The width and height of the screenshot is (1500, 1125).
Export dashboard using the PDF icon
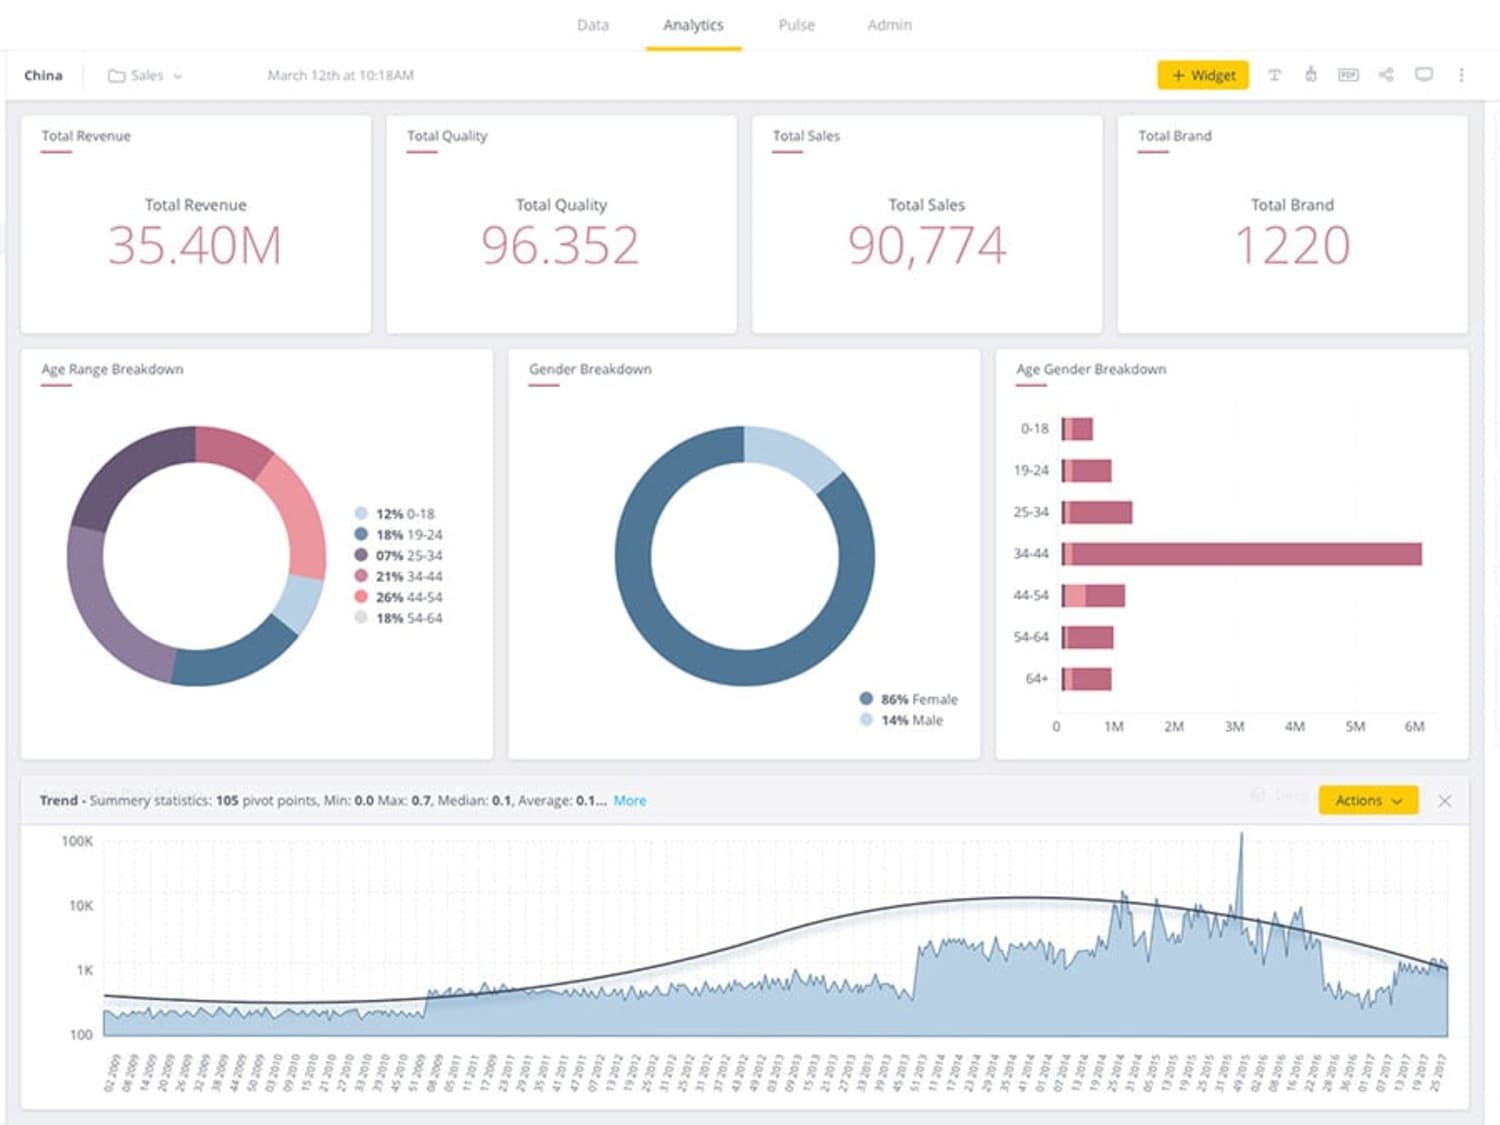[x=1348, y=75]
